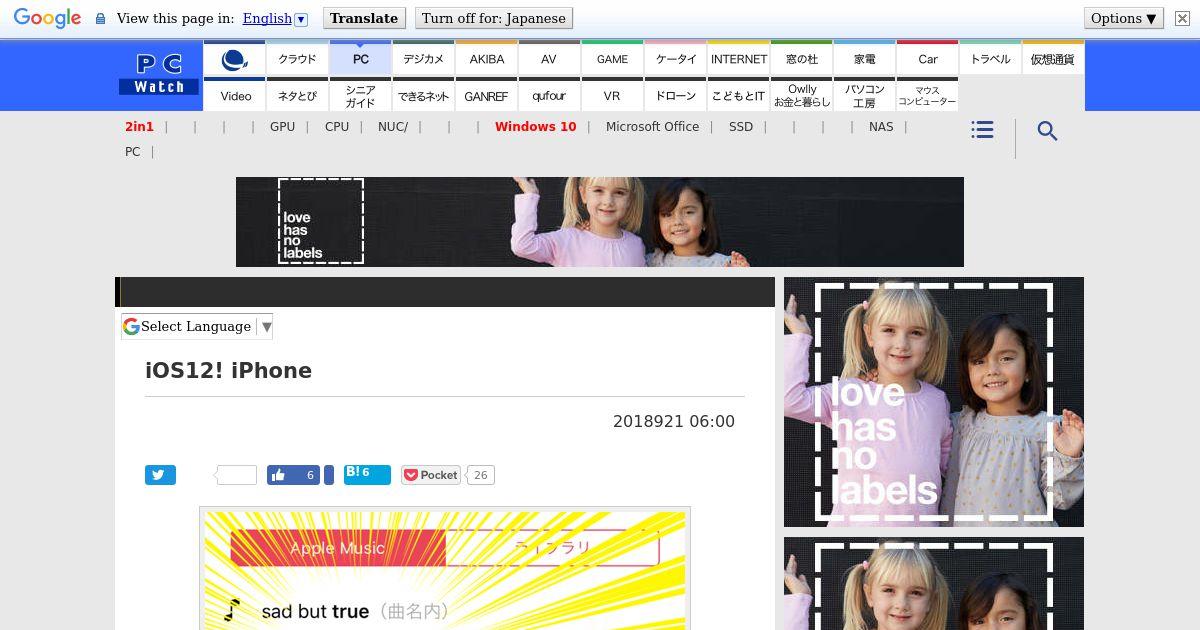This screenshot has height=630, width=1200.
Task: Open the クラウド tab
Action: (297, 59)
